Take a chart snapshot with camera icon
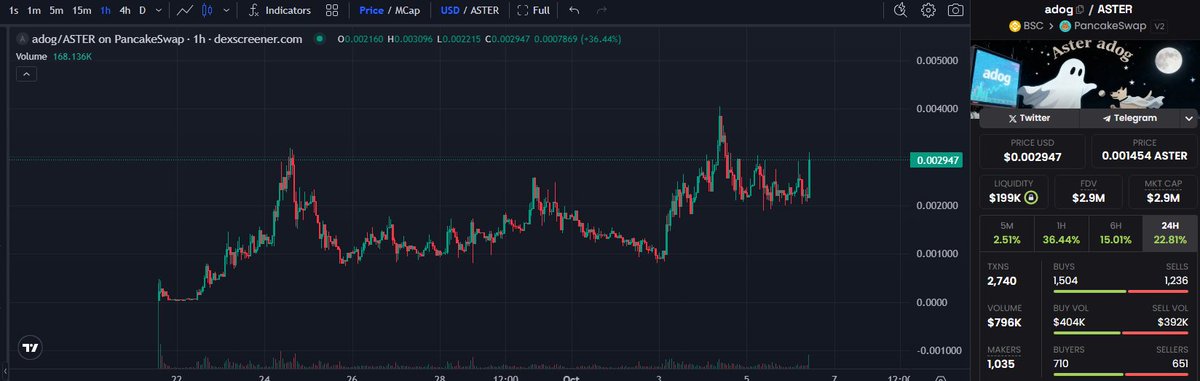 click(956, 11)
